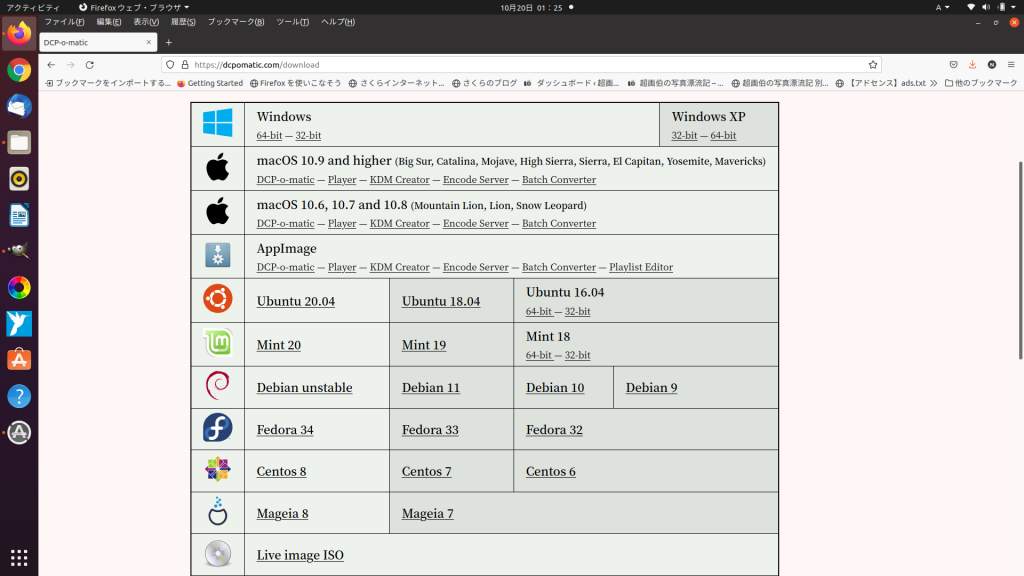Open the 他のブックマーク folder
1024x576 pixels.
(981, 83)
